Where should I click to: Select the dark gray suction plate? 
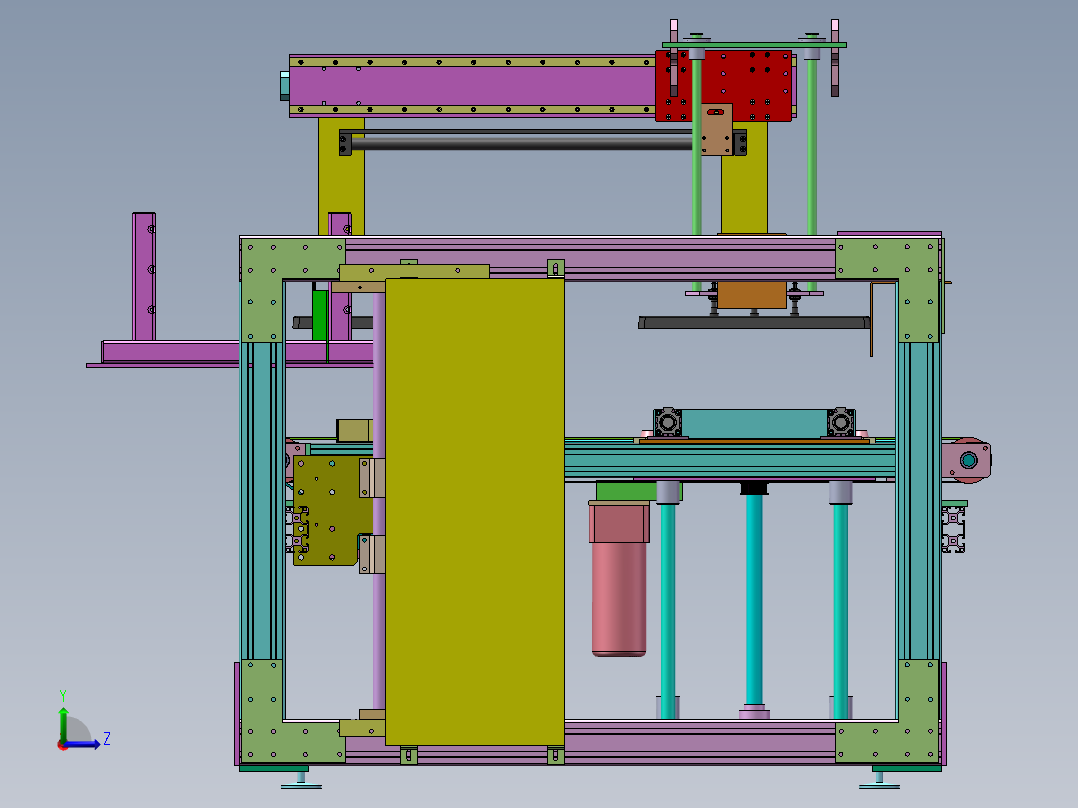click(x=754, y=322)
